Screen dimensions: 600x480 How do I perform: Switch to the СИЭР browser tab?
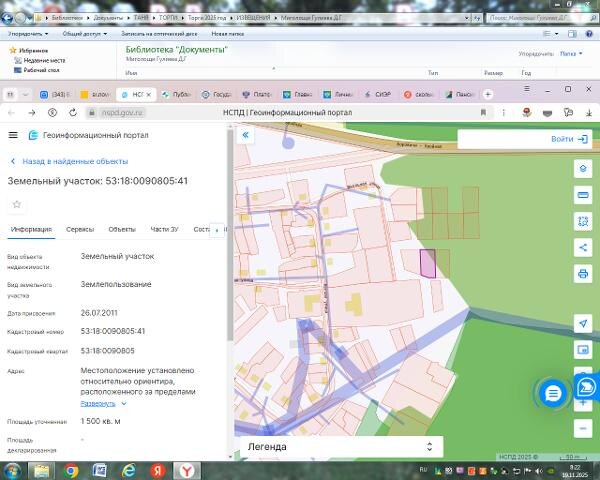click(x=378, y=94)
